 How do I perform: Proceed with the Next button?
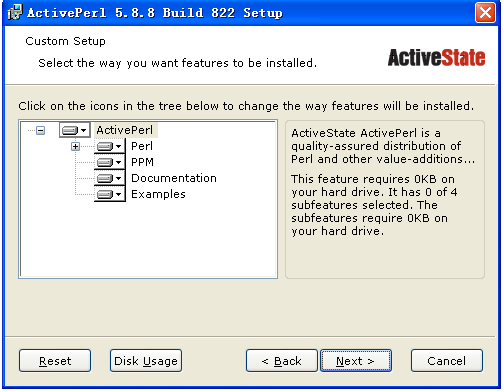pos(356,360)
